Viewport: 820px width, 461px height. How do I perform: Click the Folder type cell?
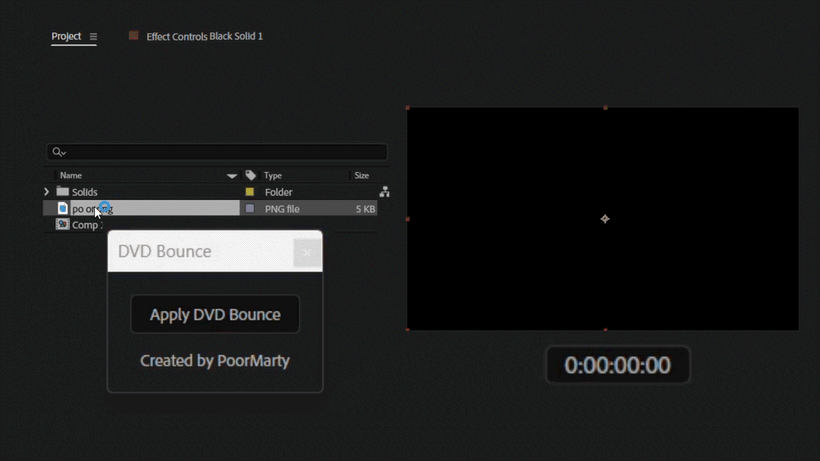(x=278, y=192)
